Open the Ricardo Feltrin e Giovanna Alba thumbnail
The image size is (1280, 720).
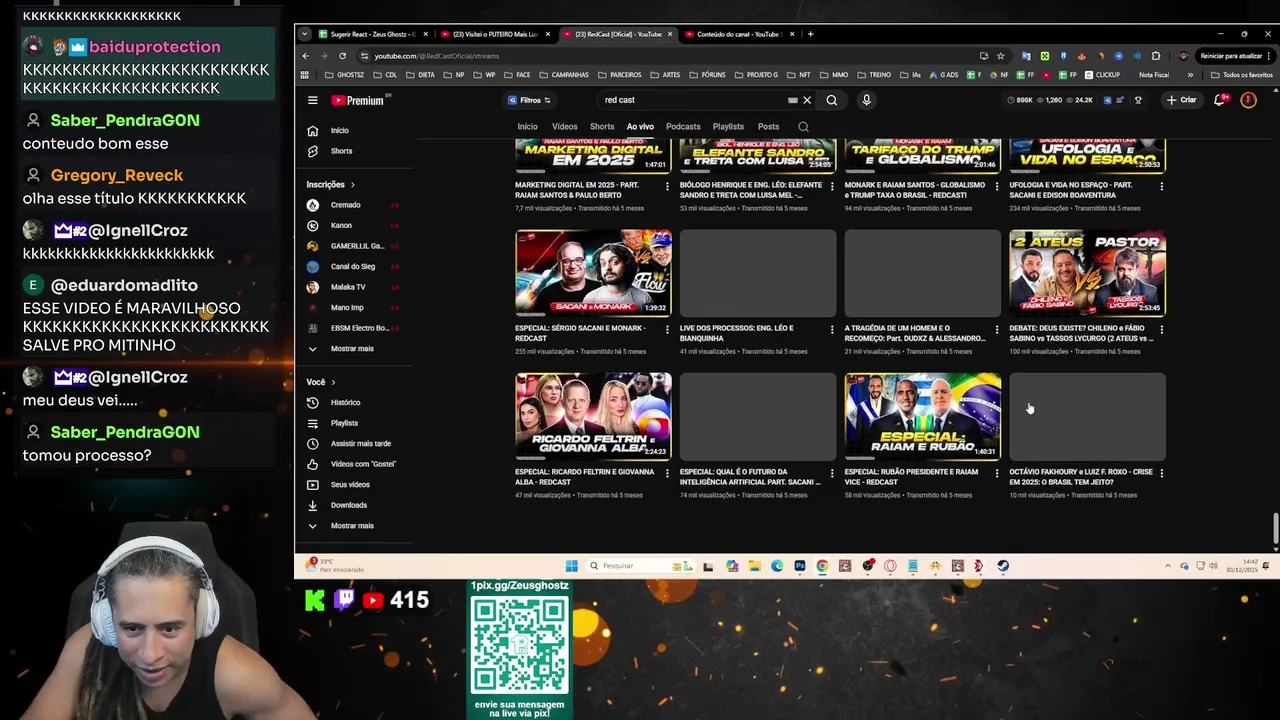coord(593,416)
